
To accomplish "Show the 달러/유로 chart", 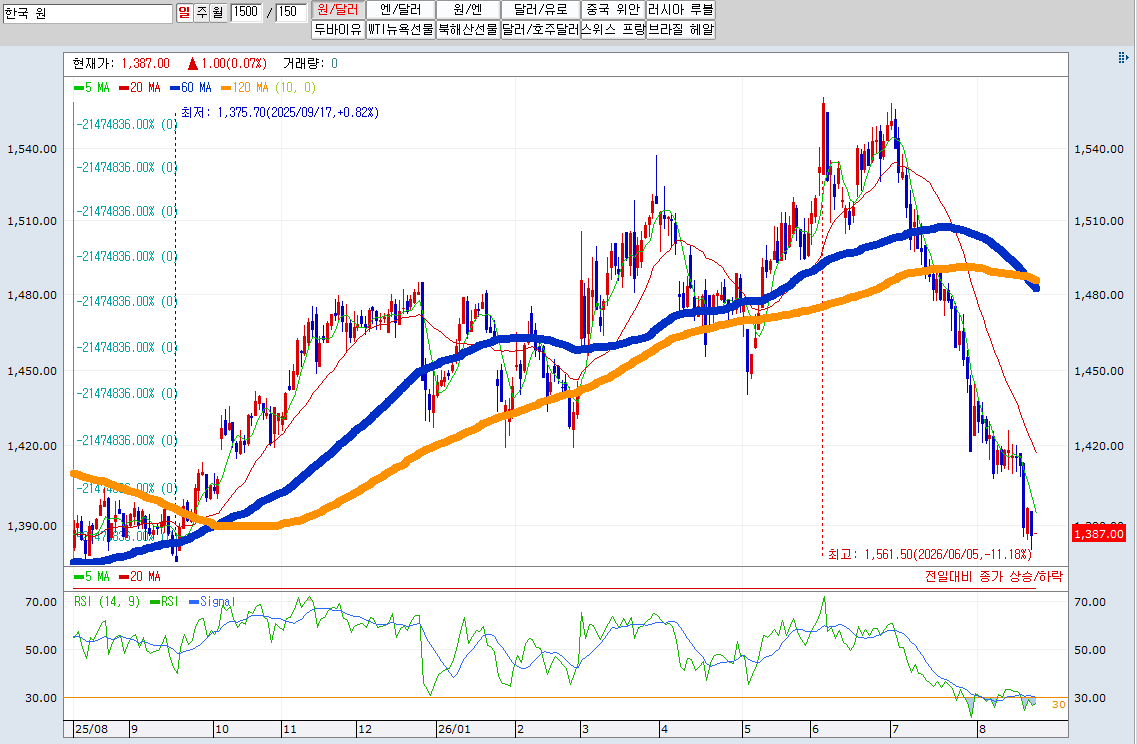I will 540,9.
